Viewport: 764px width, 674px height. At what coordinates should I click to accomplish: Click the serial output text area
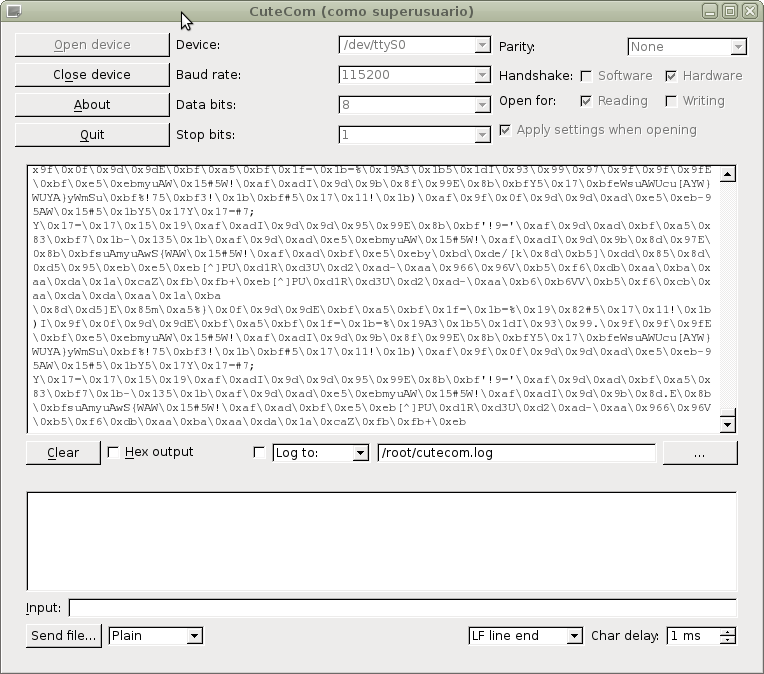pos(374,299)
